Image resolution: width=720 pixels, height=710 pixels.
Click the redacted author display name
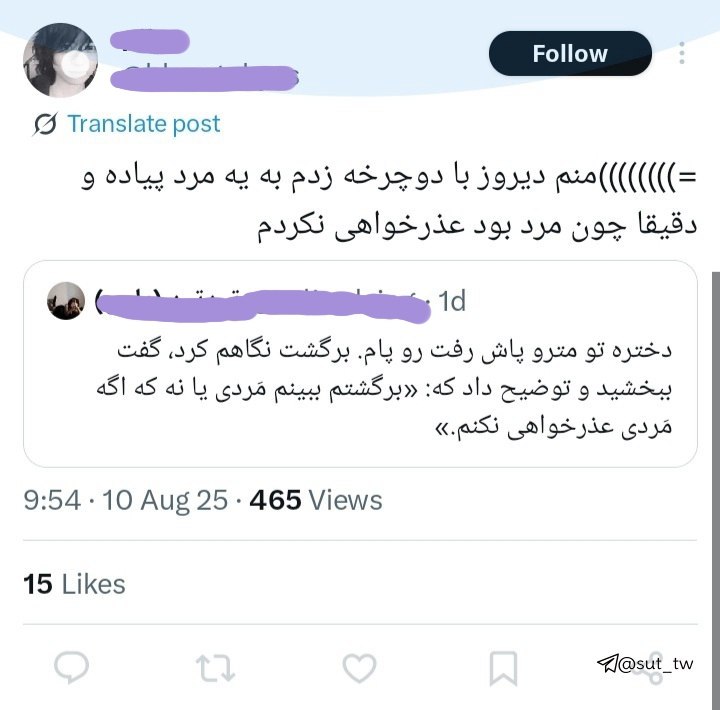click(x=150, y=41)
